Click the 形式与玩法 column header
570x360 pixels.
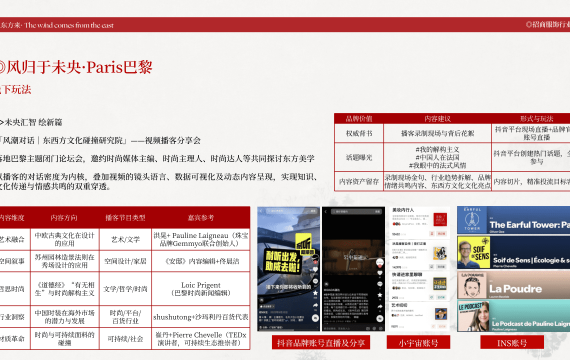[x=537, y=119]
